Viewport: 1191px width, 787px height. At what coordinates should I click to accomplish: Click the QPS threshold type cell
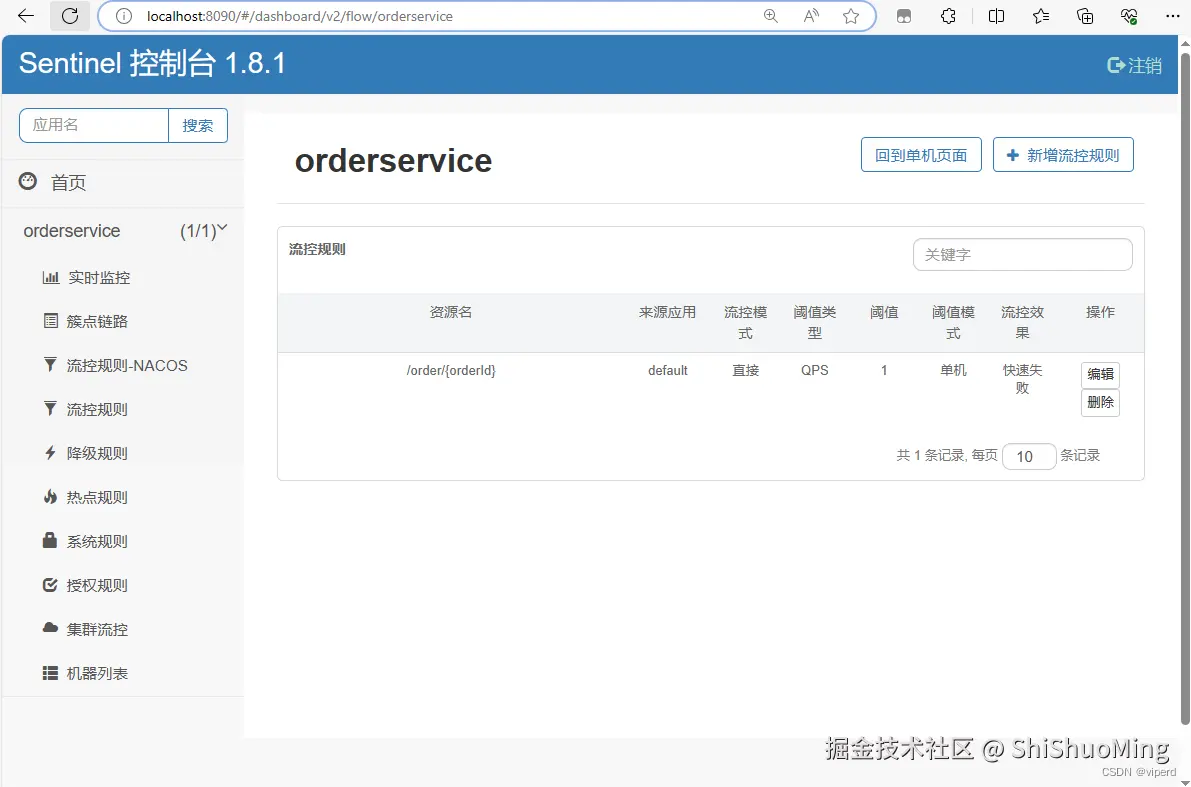tap(815, 371)
